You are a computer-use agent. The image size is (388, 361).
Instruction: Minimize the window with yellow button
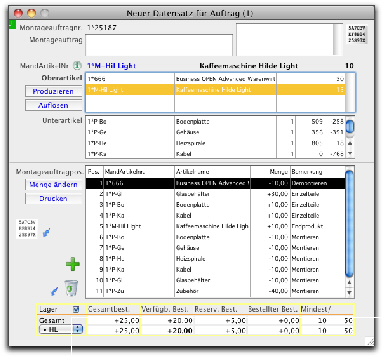tap(31, 13)
